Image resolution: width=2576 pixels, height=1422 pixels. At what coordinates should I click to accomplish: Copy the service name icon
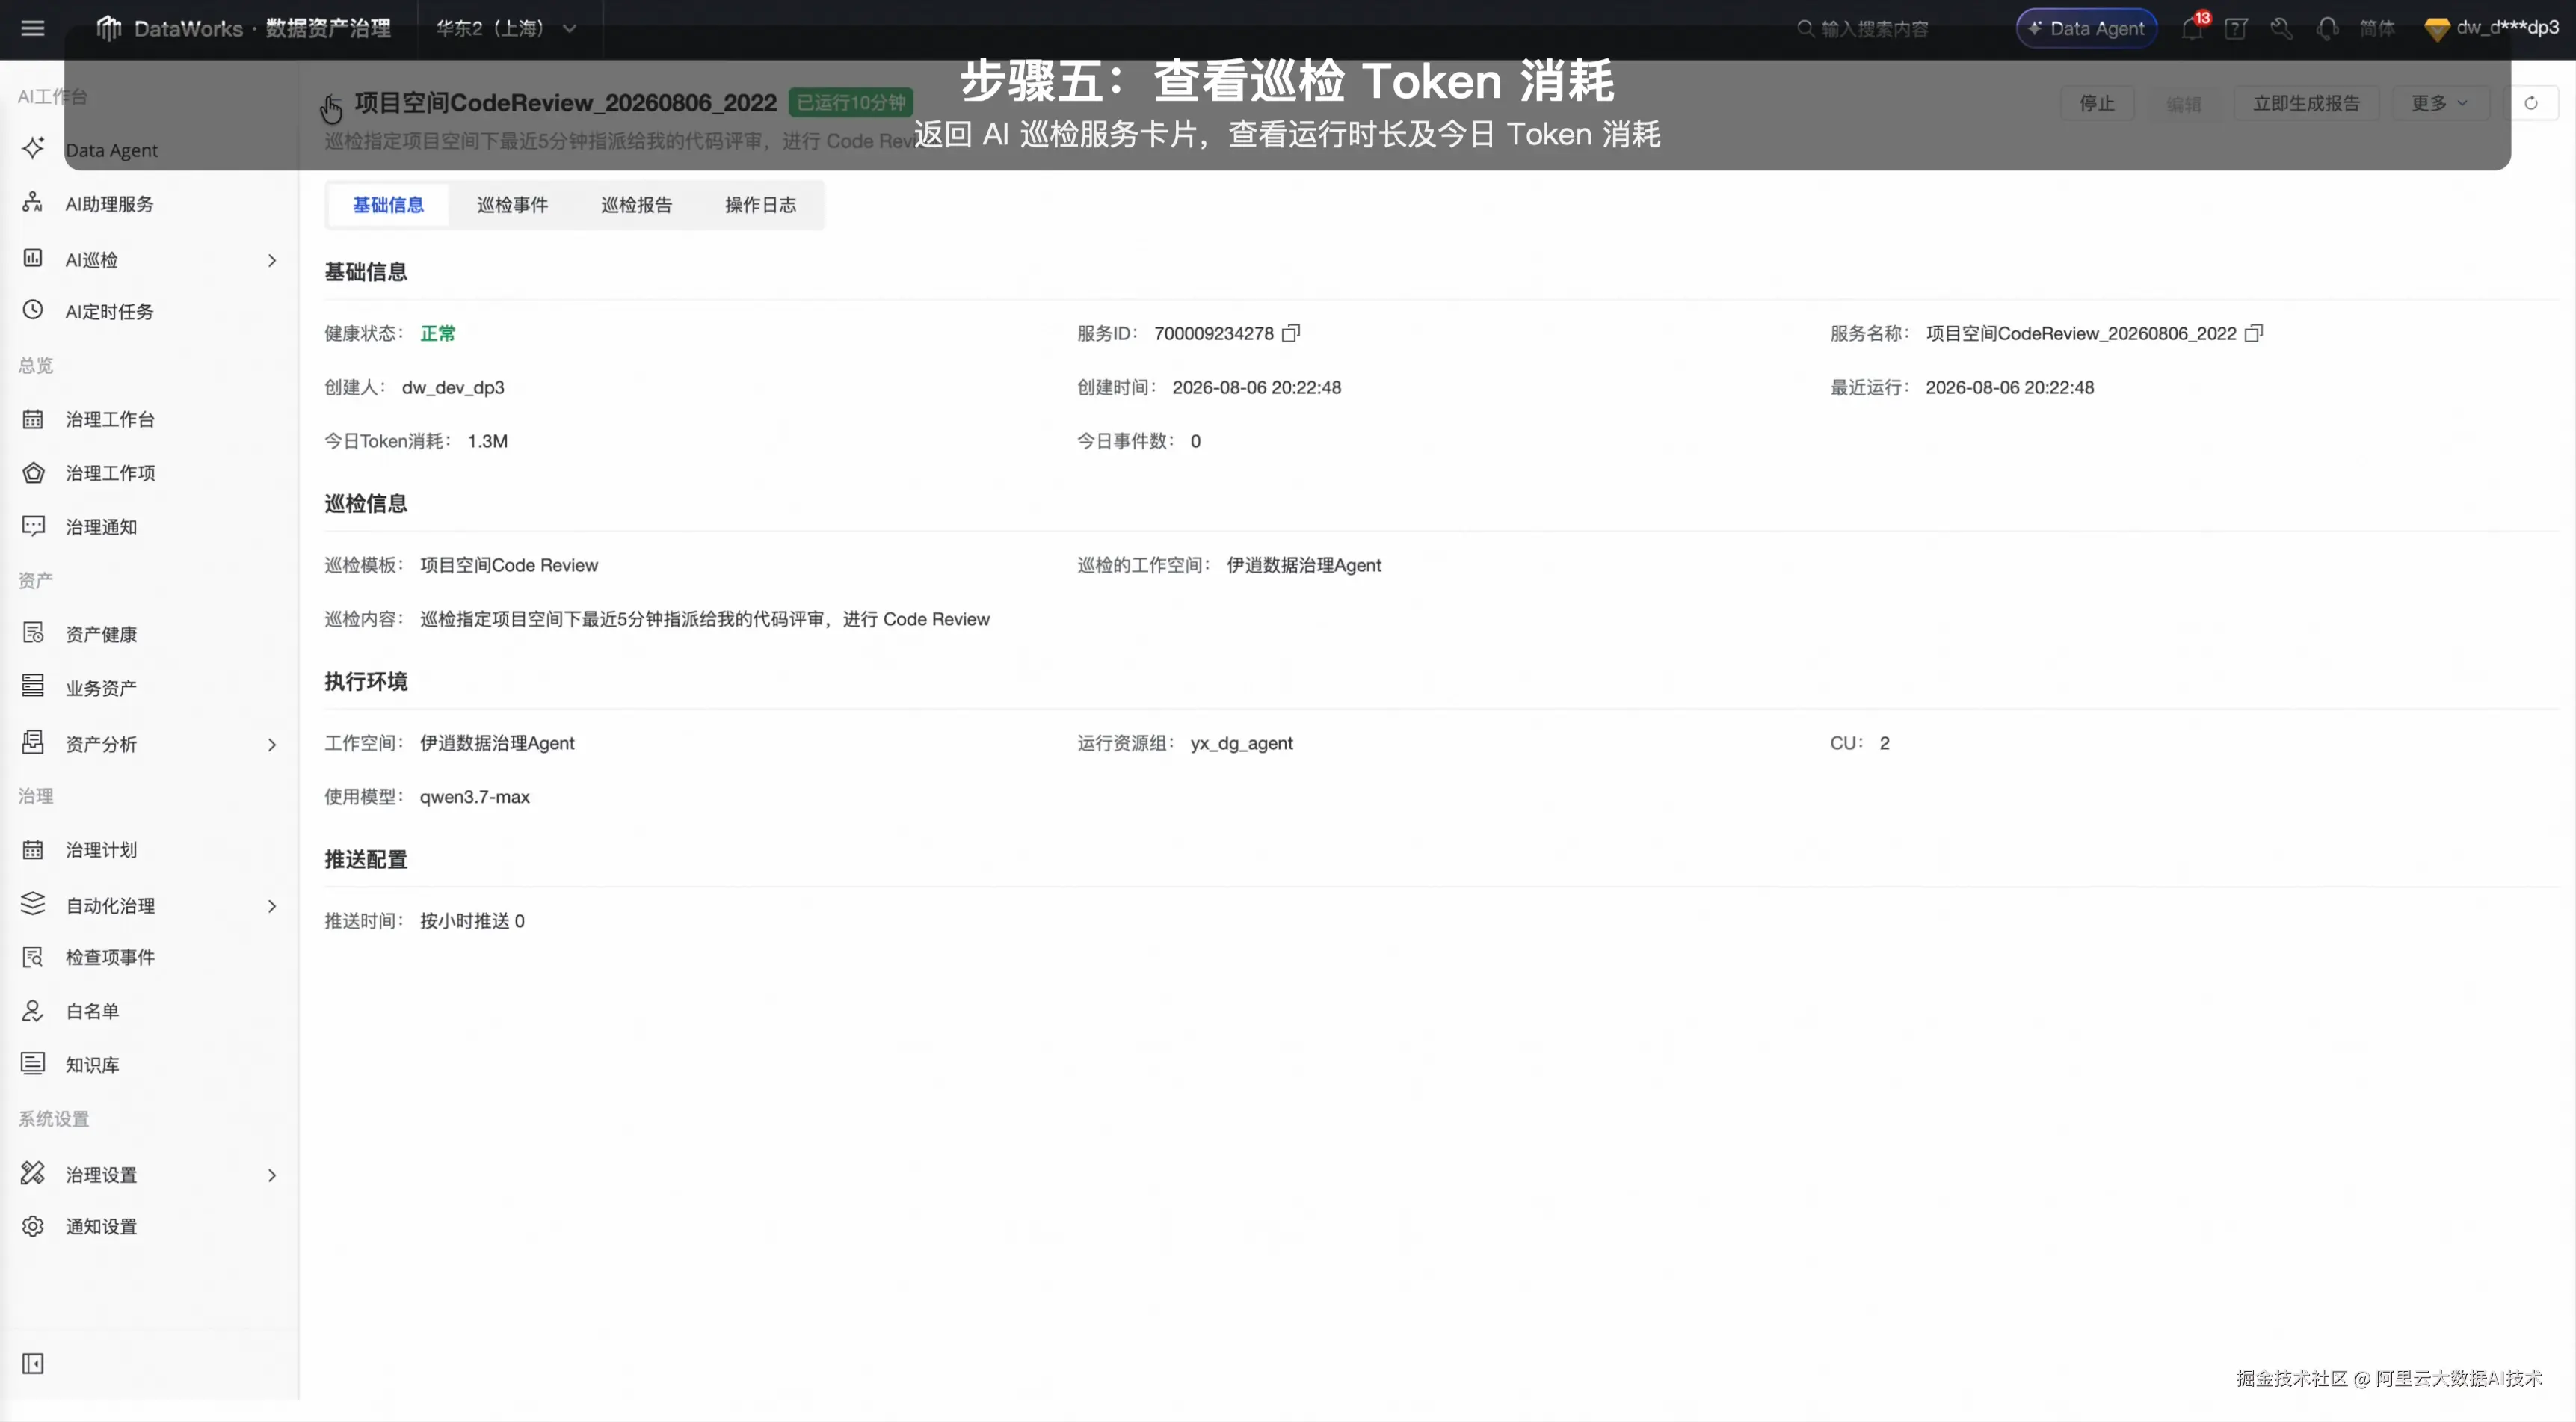2253,333
